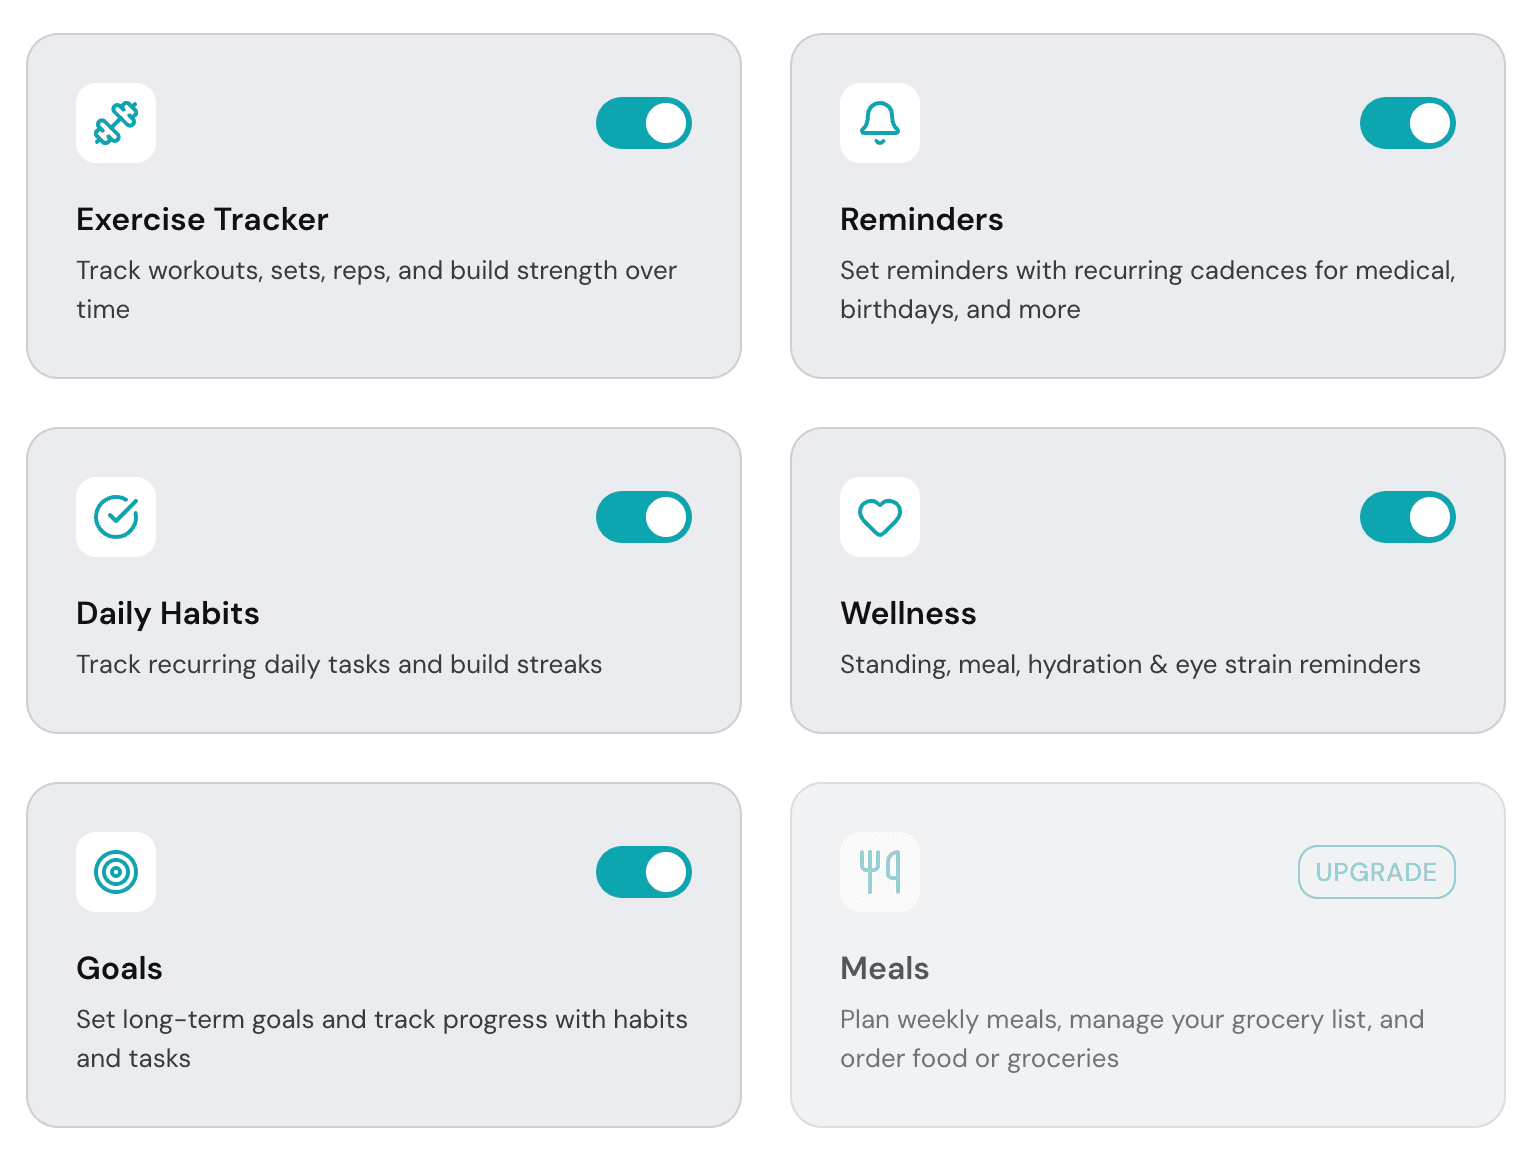This screenshot has width=1534, height=1154.
Task: Click the Daily Habits heading
Action: coord(168,613)
